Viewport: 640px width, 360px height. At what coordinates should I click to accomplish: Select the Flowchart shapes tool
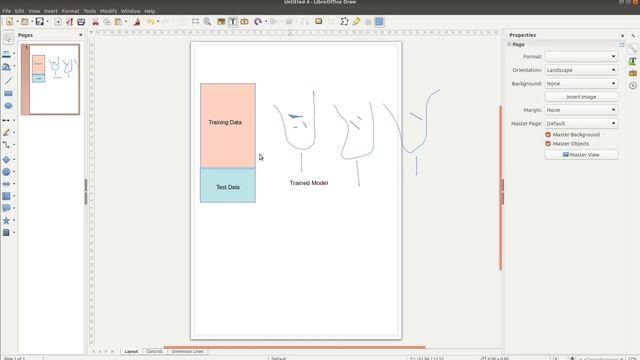pyautogui.click(x=6, y=196)
